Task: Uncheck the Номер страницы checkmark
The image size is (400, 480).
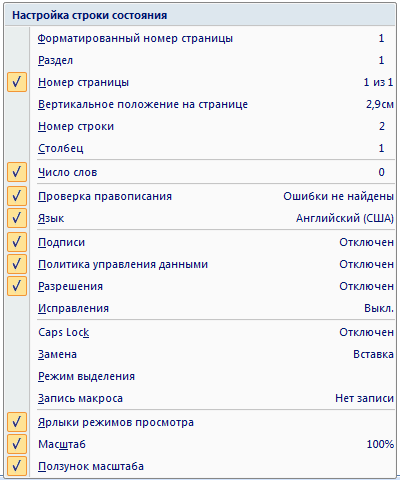Action: (x=17, y=82)
